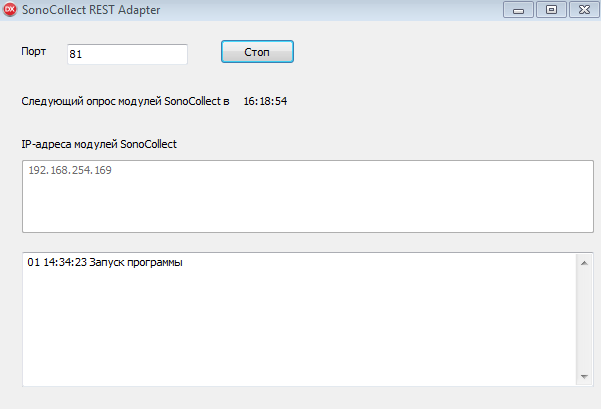This screenshot has width=601, height=409.
Task: Close the SonoCollect REST Adapter window
Action: (x=580, y=10)
